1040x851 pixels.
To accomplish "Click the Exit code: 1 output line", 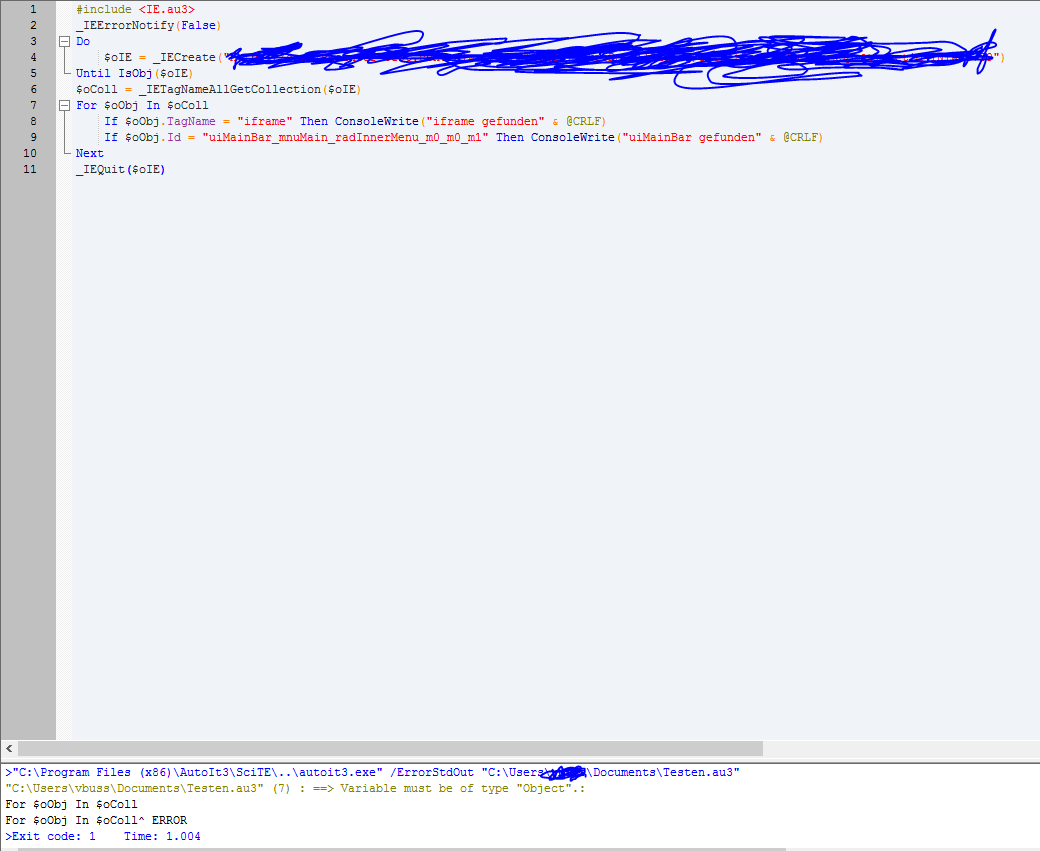I will (50, 836).
